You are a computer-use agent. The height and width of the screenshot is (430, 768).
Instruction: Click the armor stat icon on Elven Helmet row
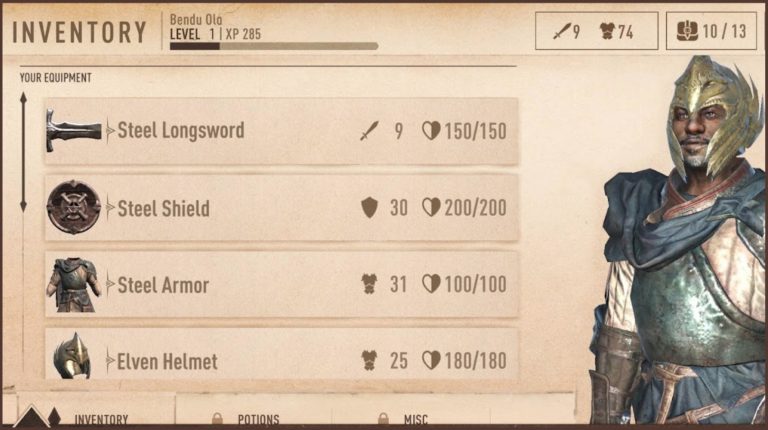click(369, 361)
